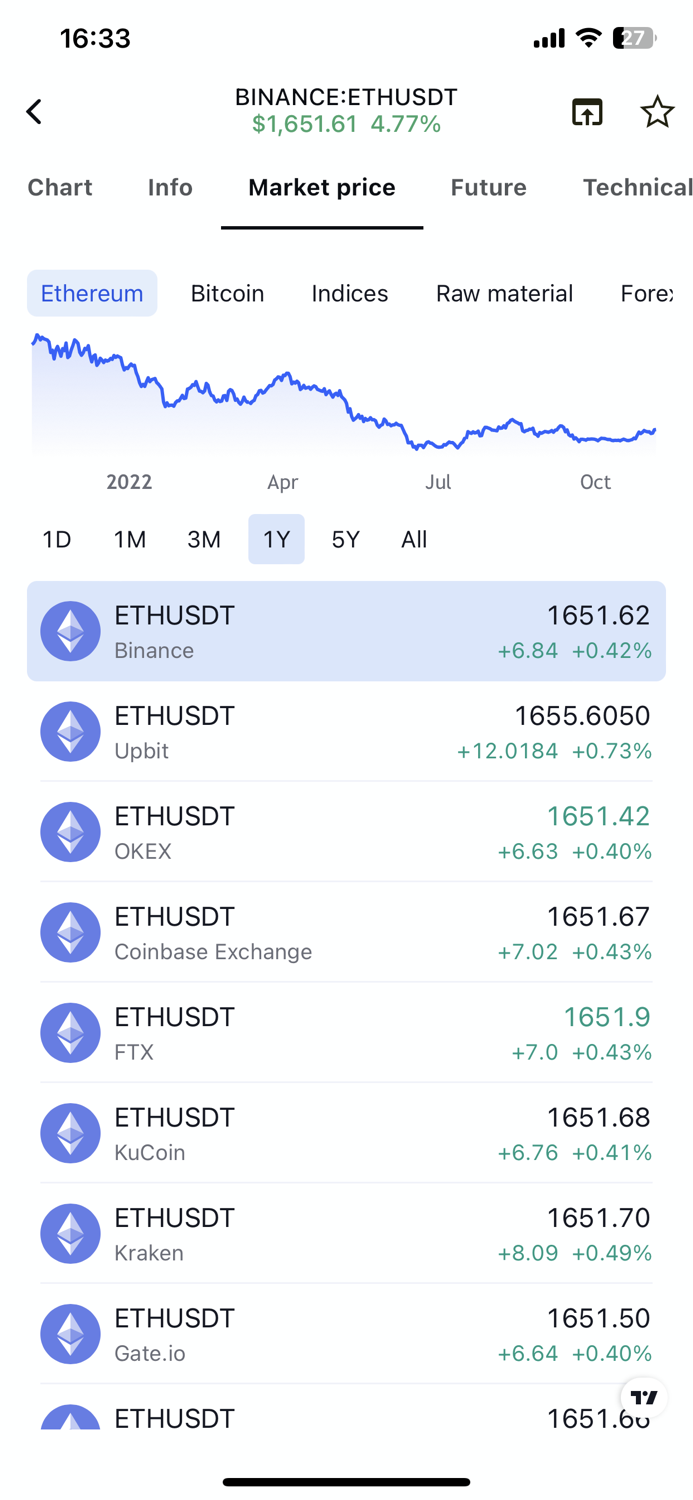This screenshot has width=693, height=1500.
Task: Click the TradingView logo icon
Action: 643,1397
